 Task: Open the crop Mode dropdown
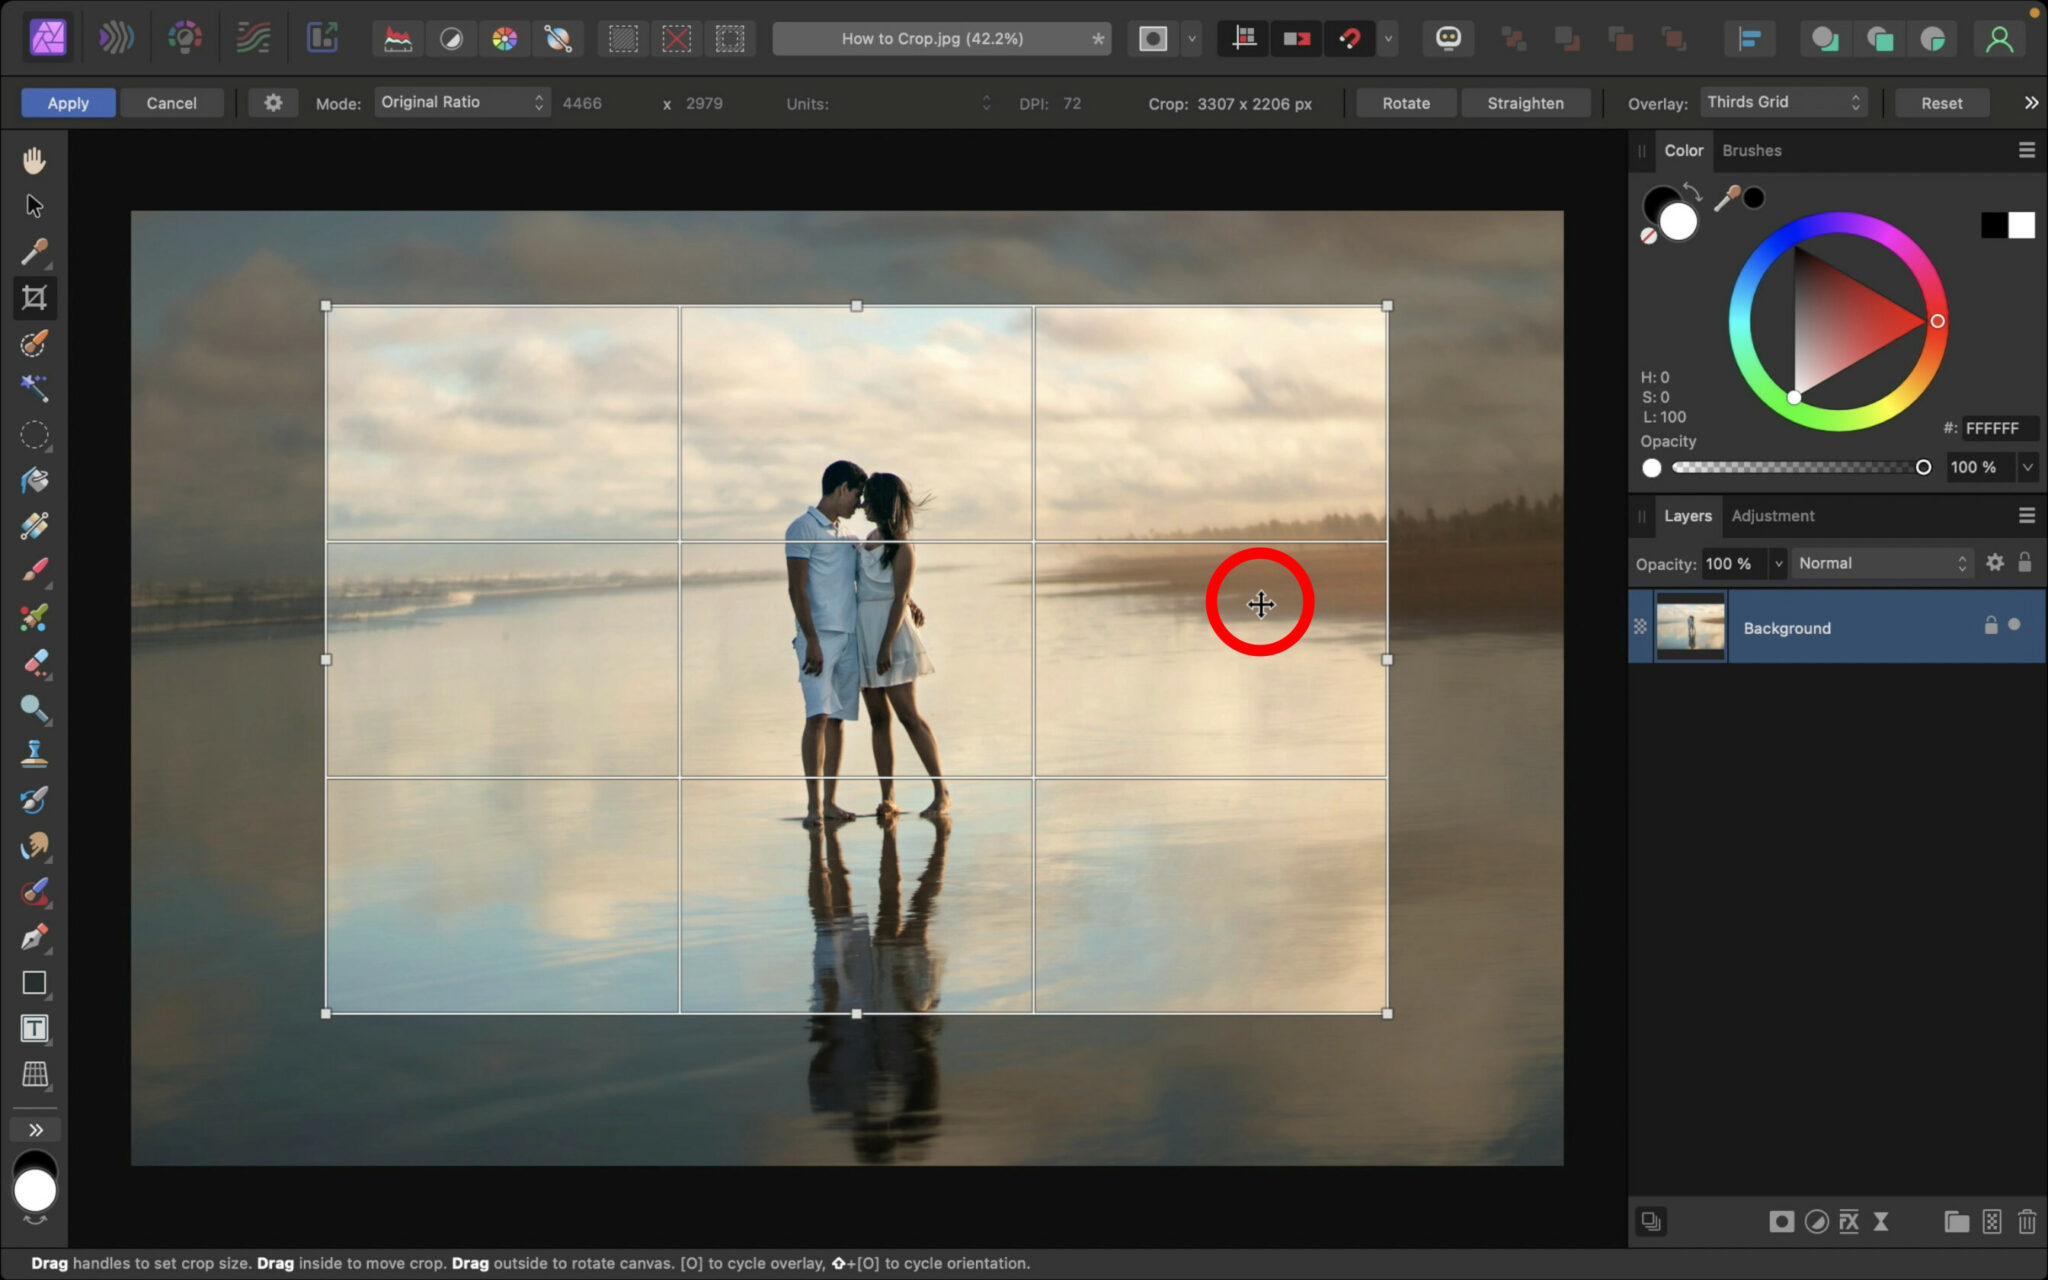[461, 102]
